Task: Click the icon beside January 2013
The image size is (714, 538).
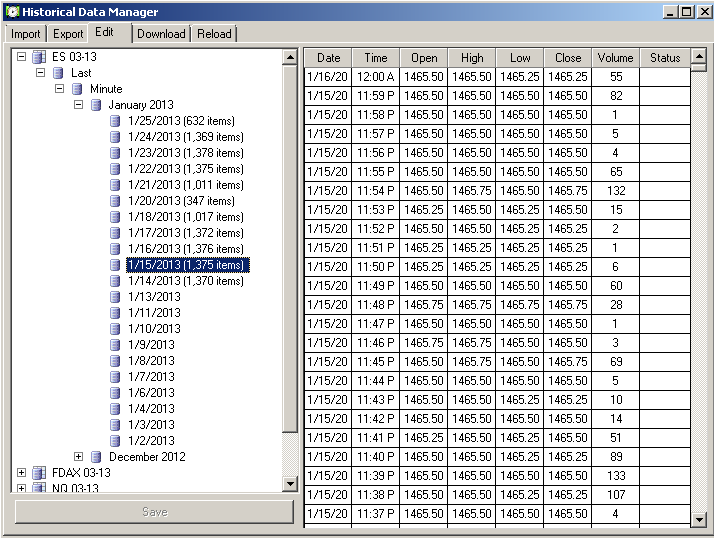Action: point(96,105)
